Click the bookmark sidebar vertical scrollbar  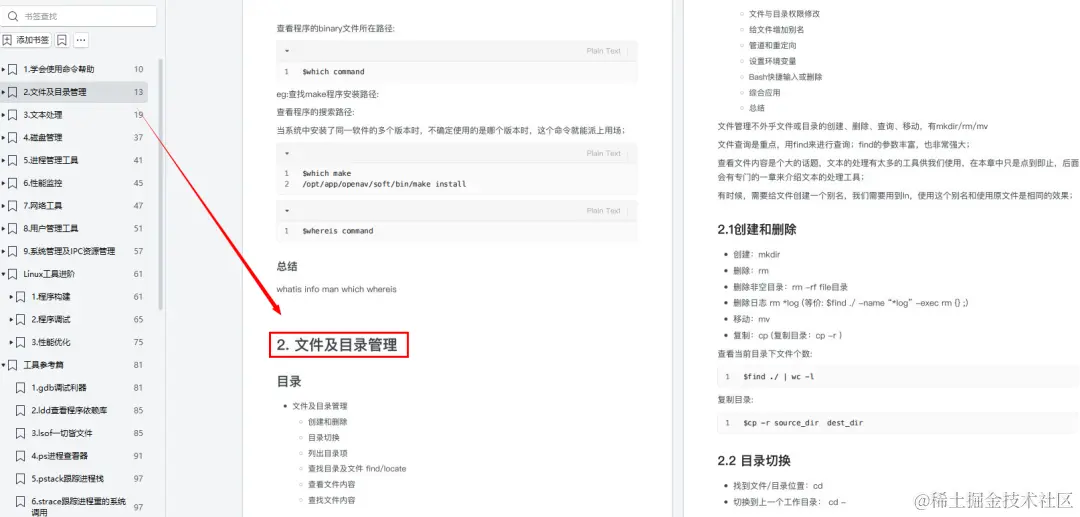[162, 182]
